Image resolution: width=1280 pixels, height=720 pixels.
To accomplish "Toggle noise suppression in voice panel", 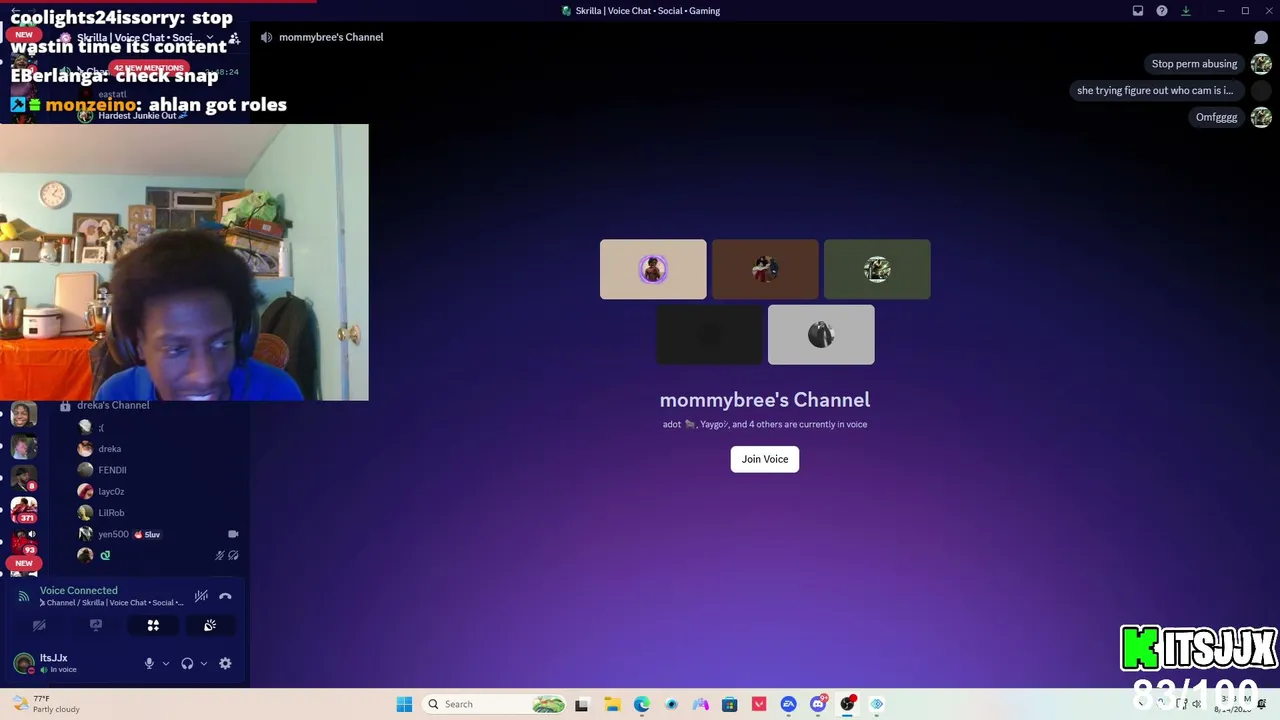I will tap(201, 596).
